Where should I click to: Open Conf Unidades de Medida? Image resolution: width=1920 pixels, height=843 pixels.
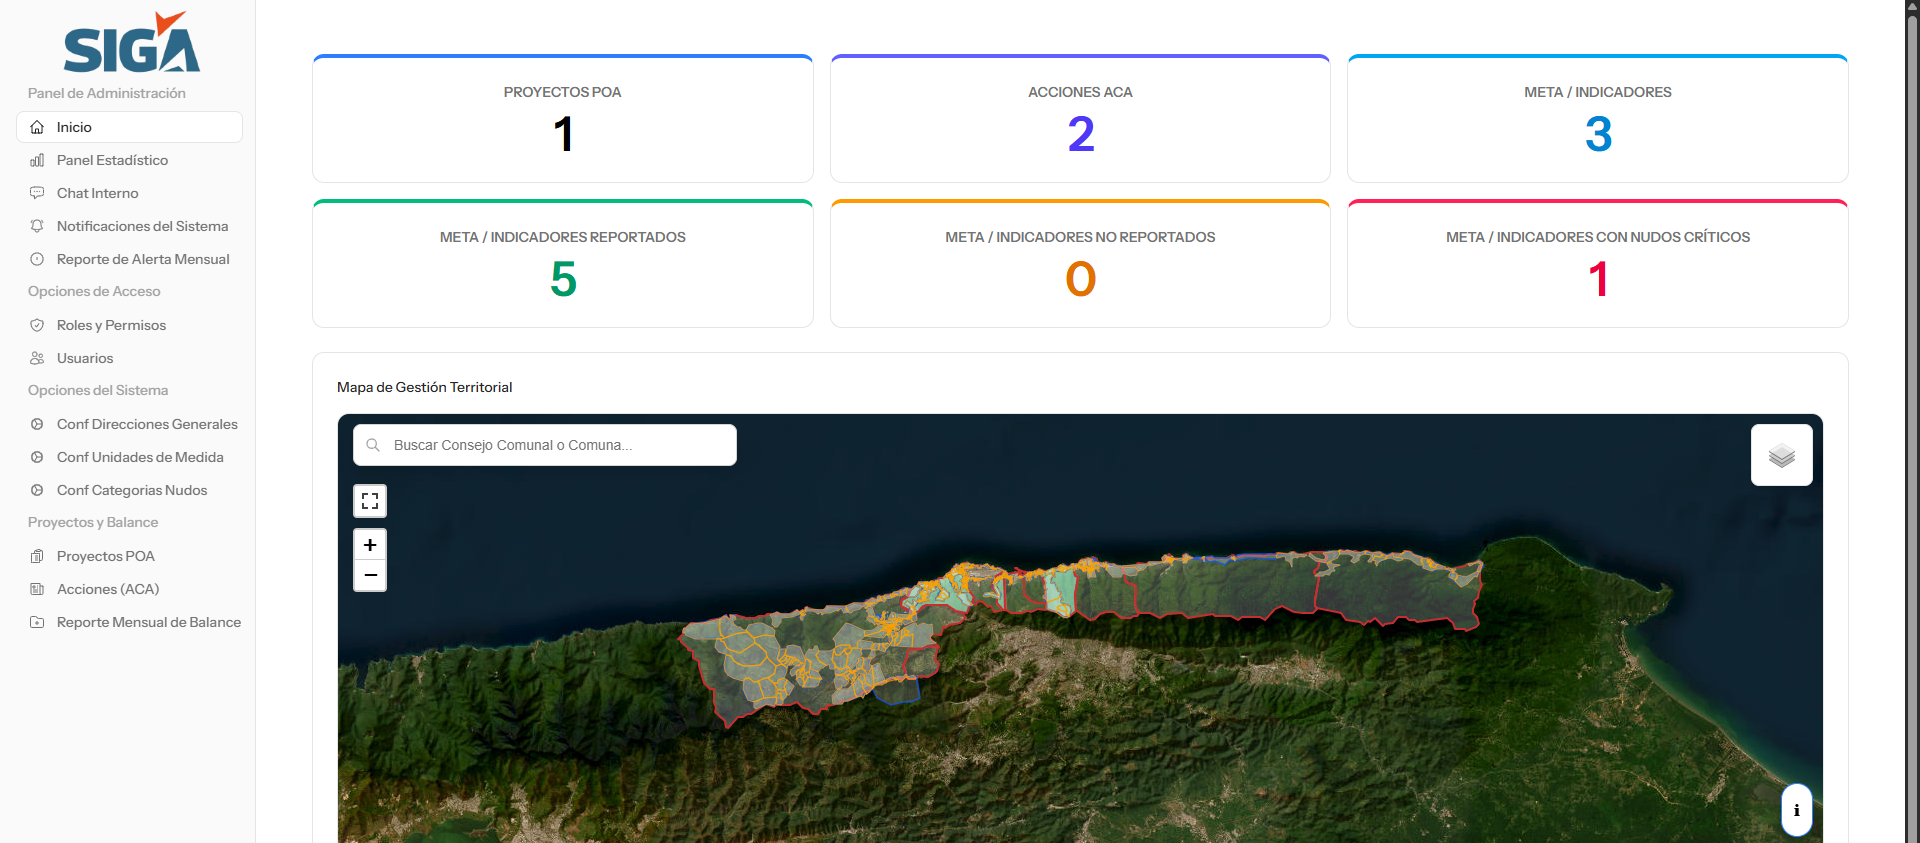[140, 457]
